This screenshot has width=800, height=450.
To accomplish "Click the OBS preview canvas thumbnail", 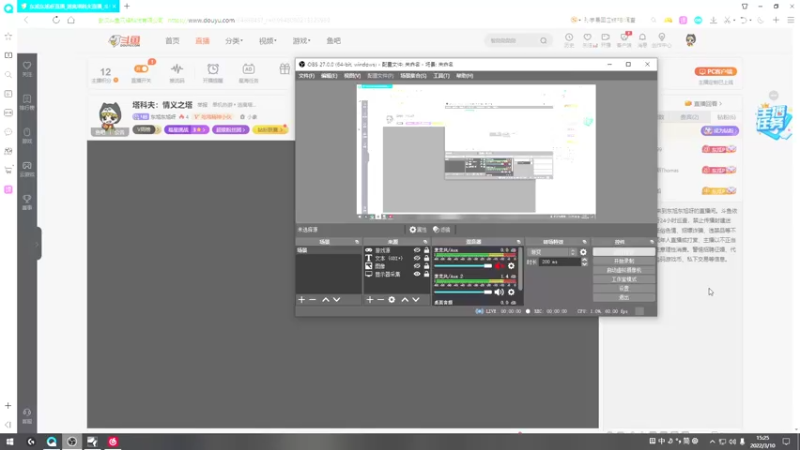I will click(476, 152).
